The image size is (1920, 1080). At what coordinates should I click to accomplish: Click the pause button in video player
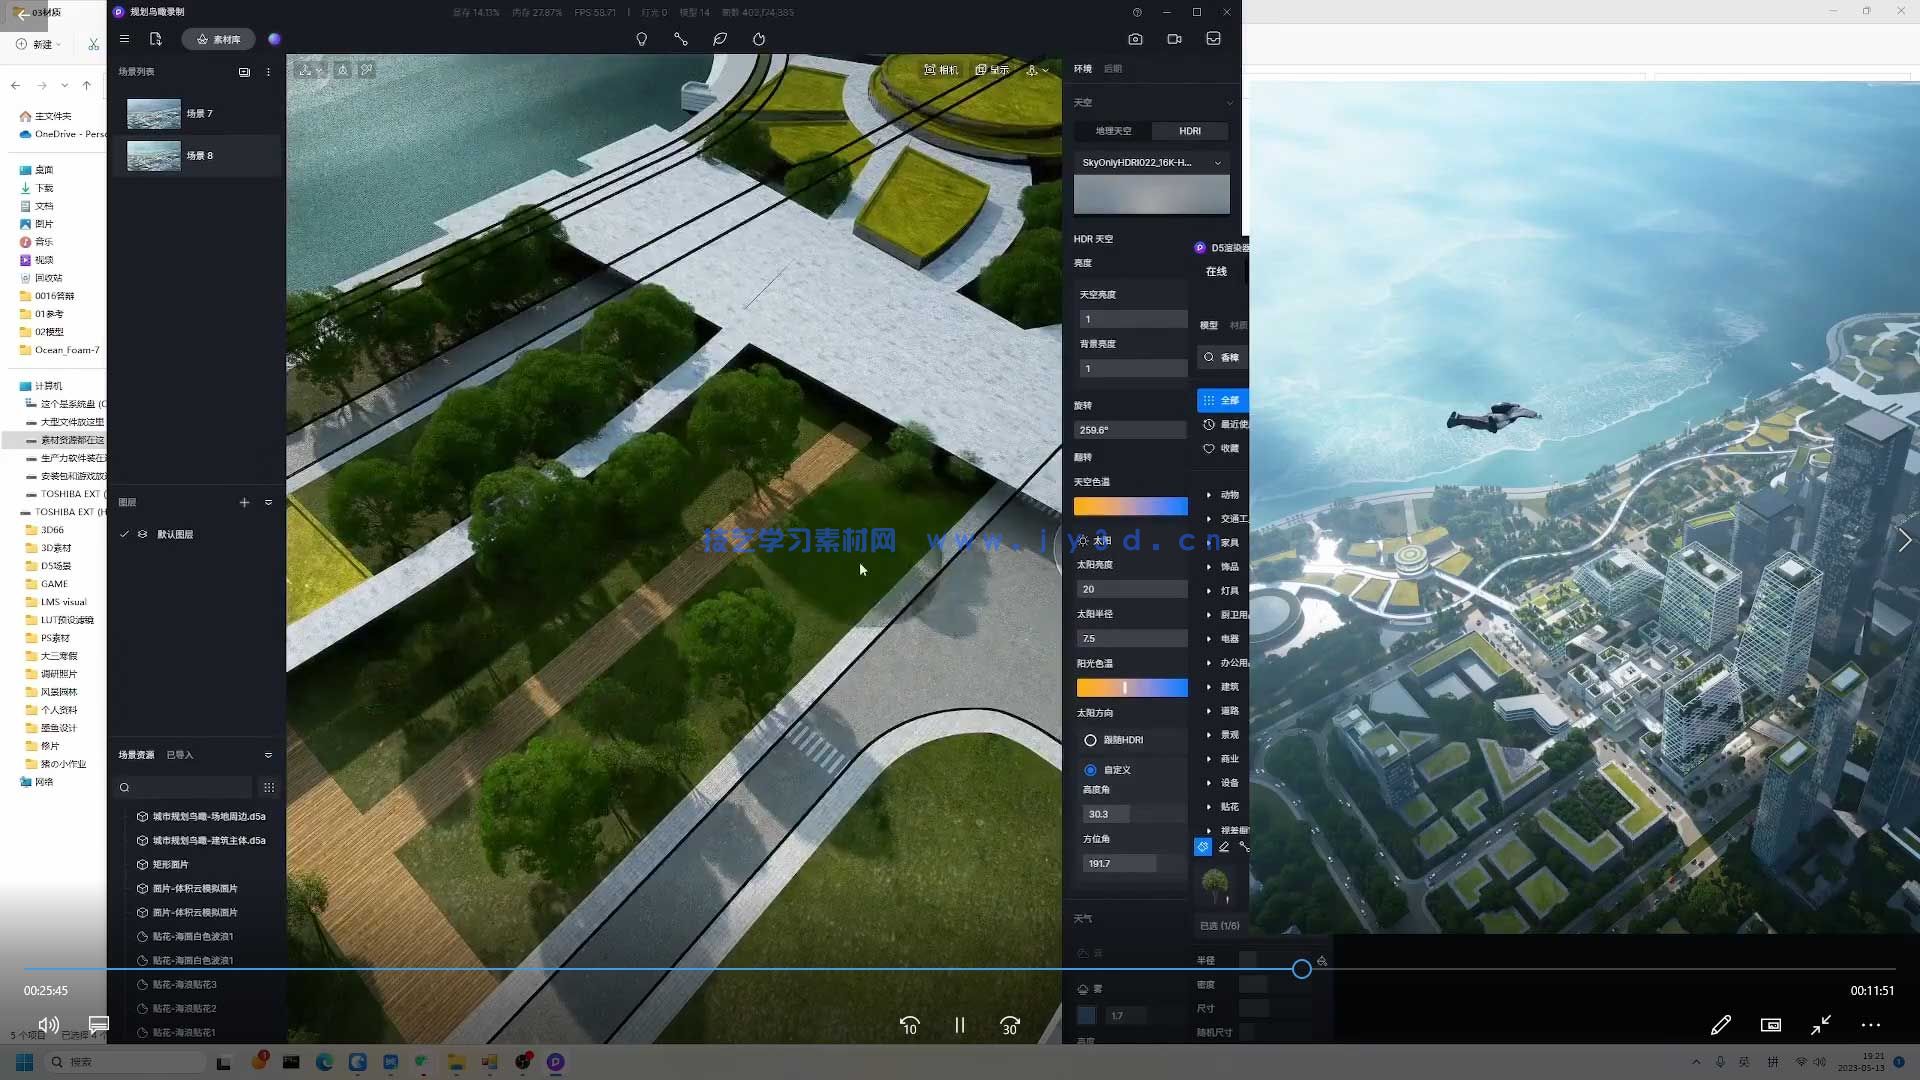tap(959, 1025)
